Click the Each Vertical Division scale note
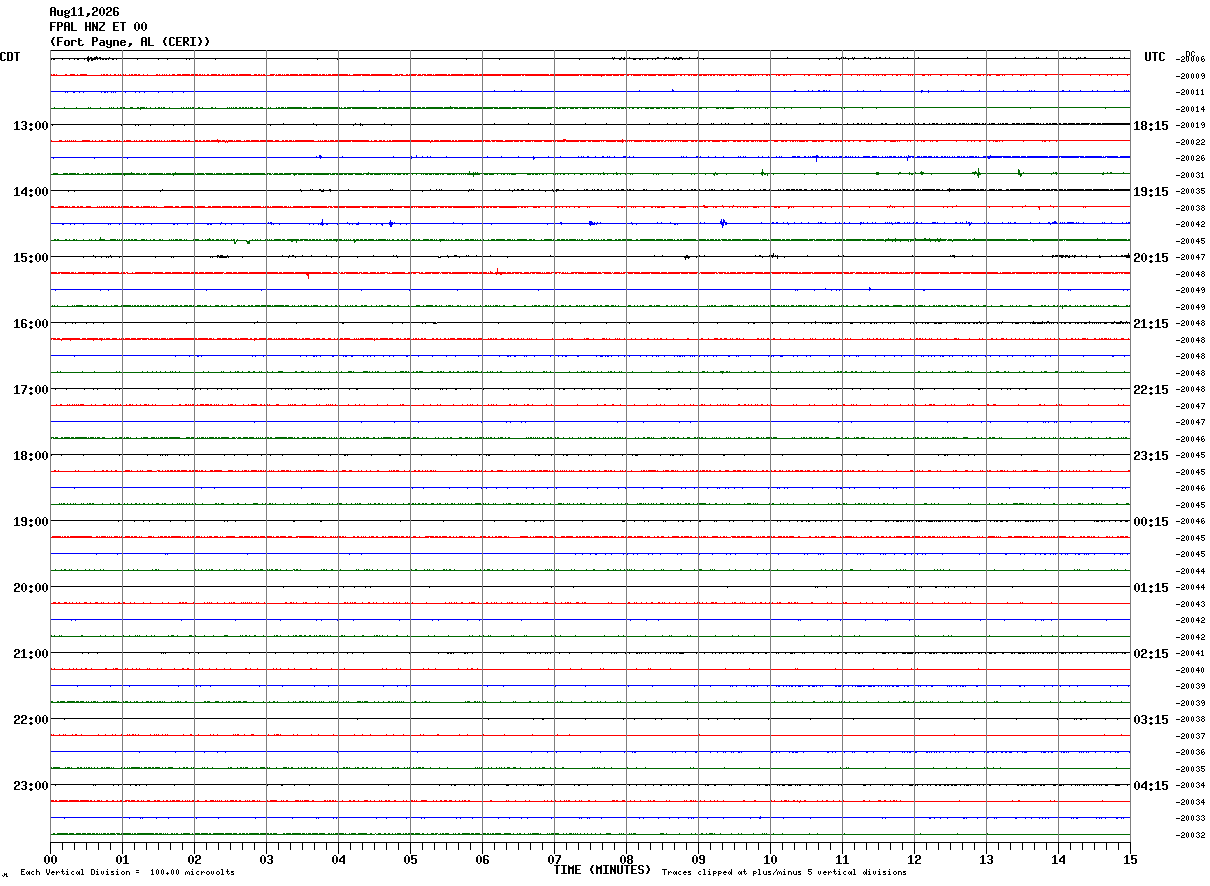The height and width of the screenshot is (886, 1210). [x=127, y=873]
